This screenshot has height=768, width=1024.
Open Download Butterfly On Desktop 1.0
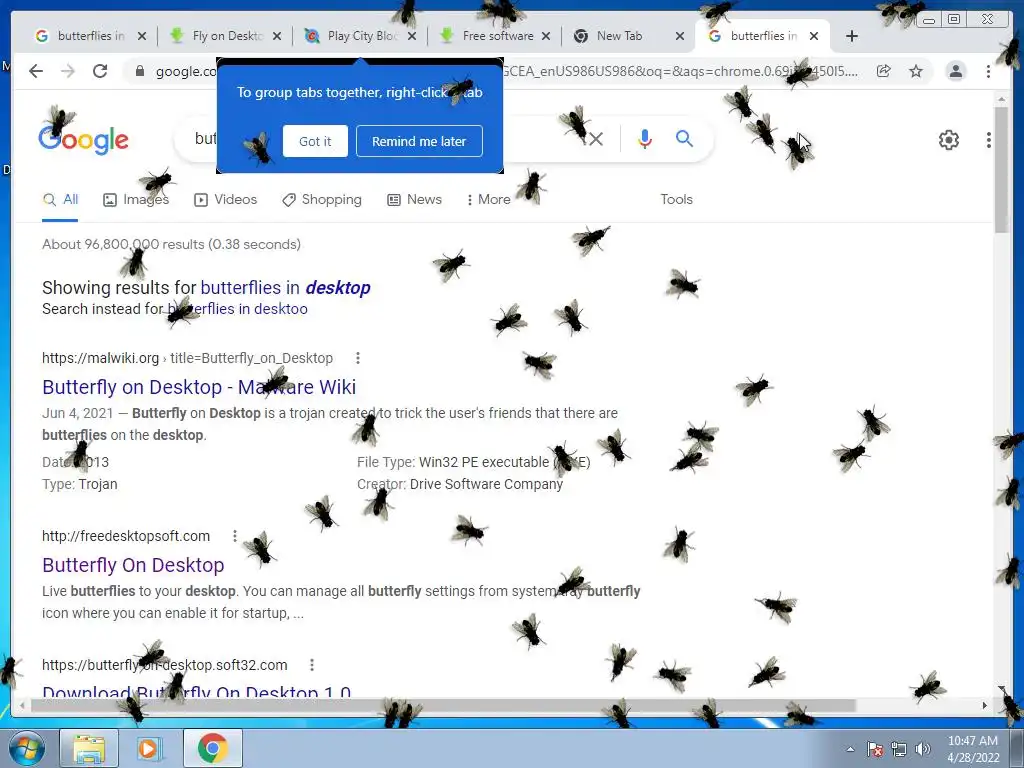click(196, 692)
